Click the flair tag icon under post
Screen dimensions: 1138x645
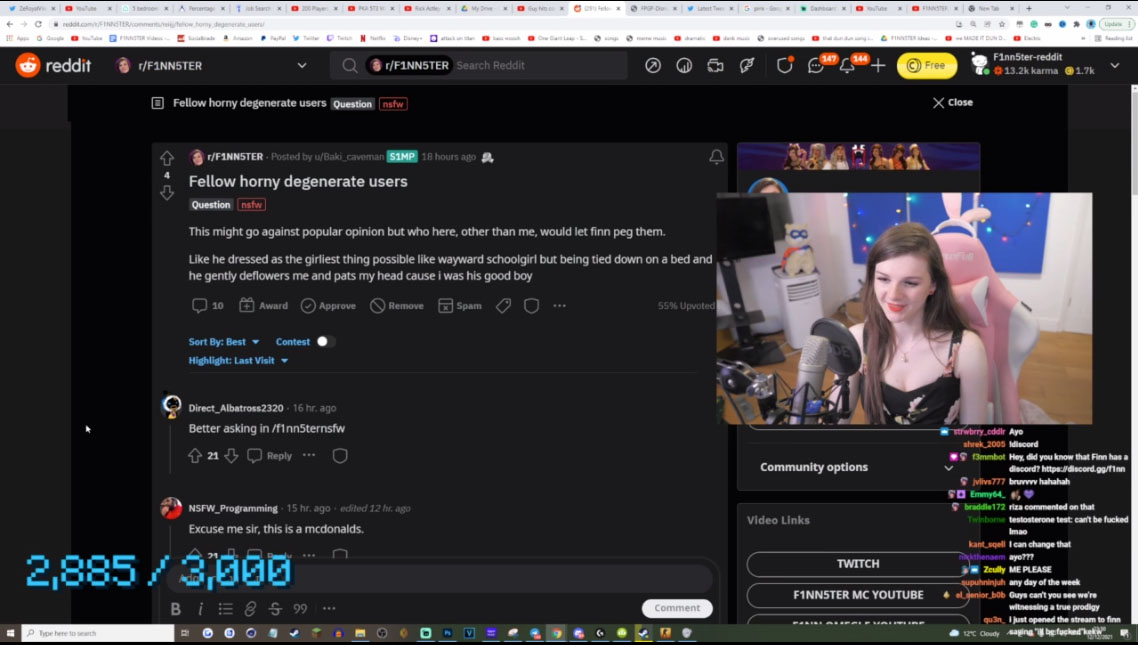coord(503,306)
